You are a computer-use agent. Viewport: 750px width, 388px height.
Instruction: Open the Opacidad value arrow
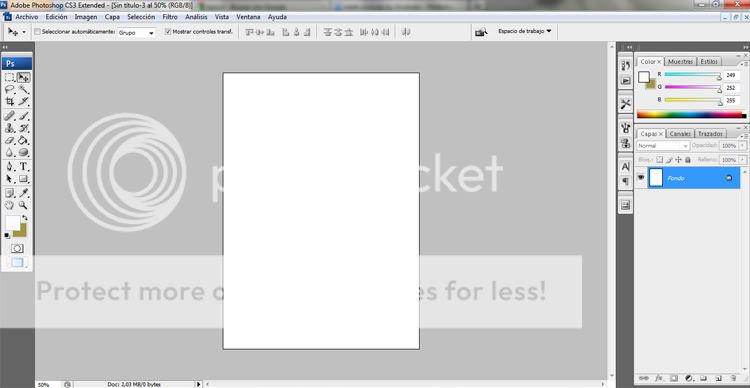(743, 145)
